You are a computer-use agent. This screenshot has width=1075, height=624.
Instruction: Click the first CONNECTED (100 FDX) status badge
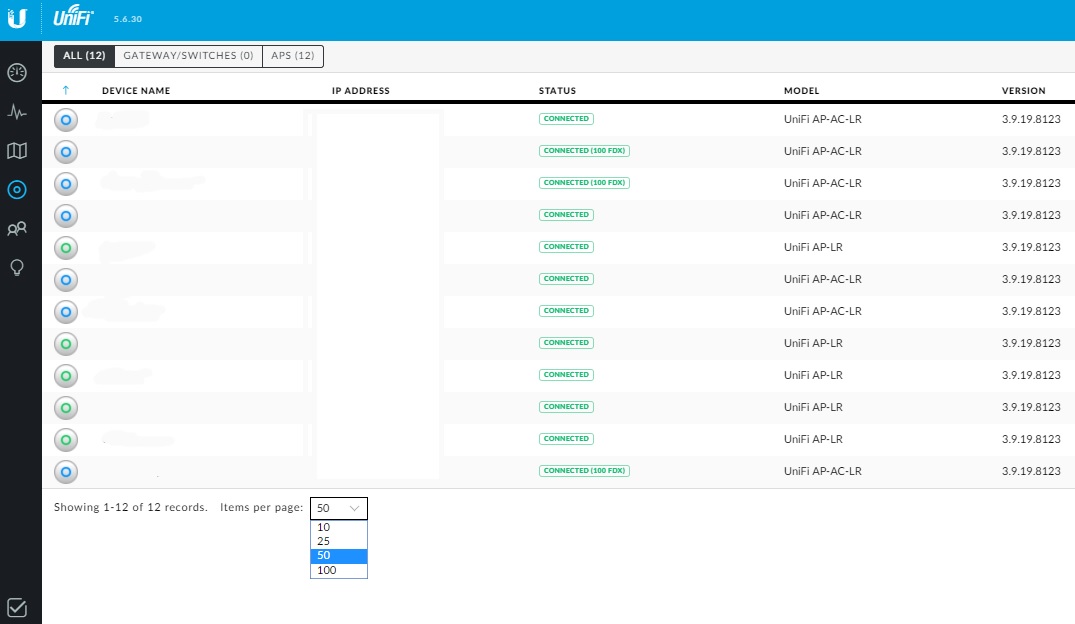tap(585, 151)
